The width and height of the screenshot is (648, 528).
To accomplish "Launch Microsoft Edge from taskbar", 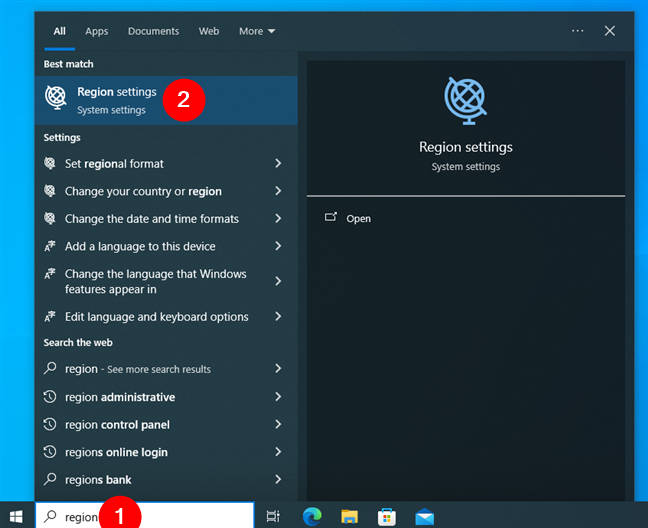I will coord(312,516).
